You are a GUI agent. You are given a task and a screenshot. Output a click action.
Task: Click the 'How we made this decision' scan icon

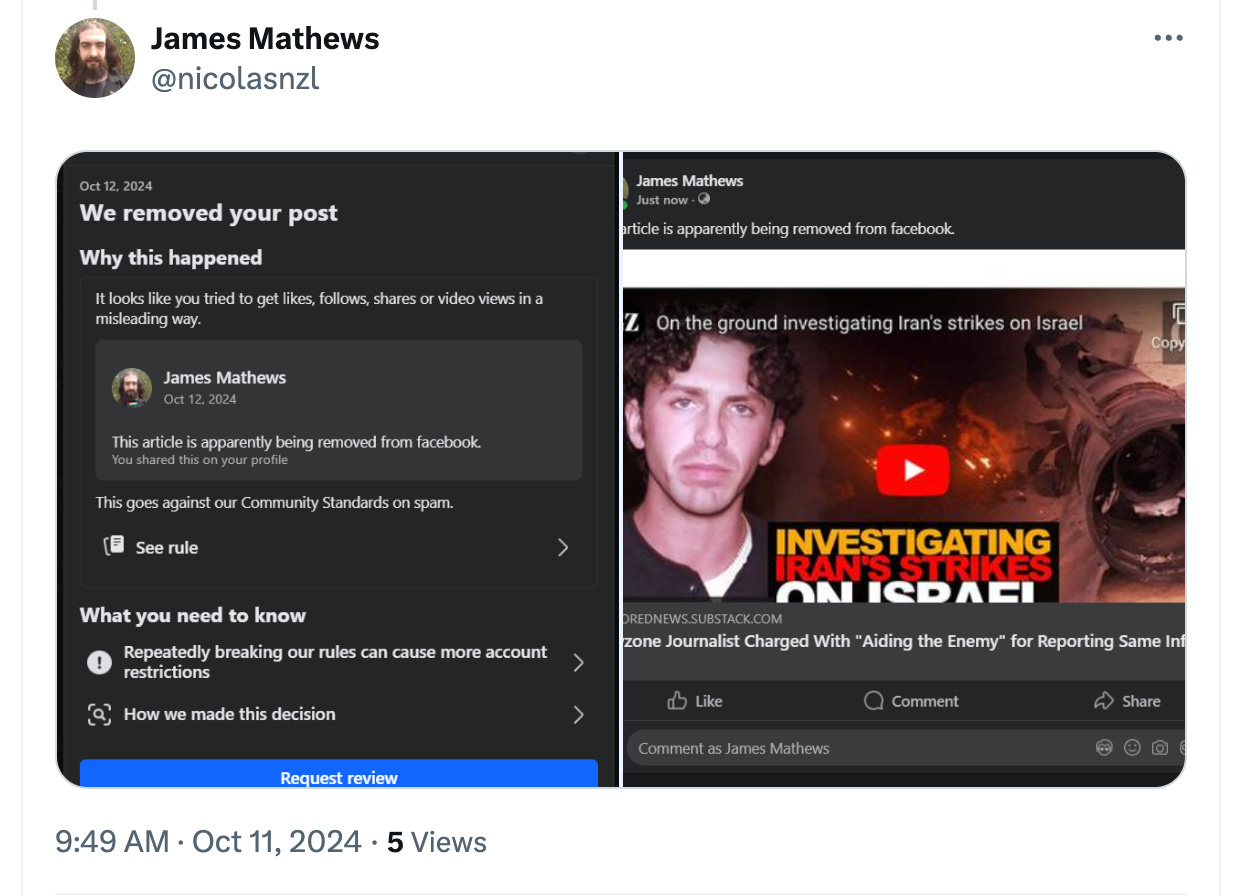click(x=99, y=714)
